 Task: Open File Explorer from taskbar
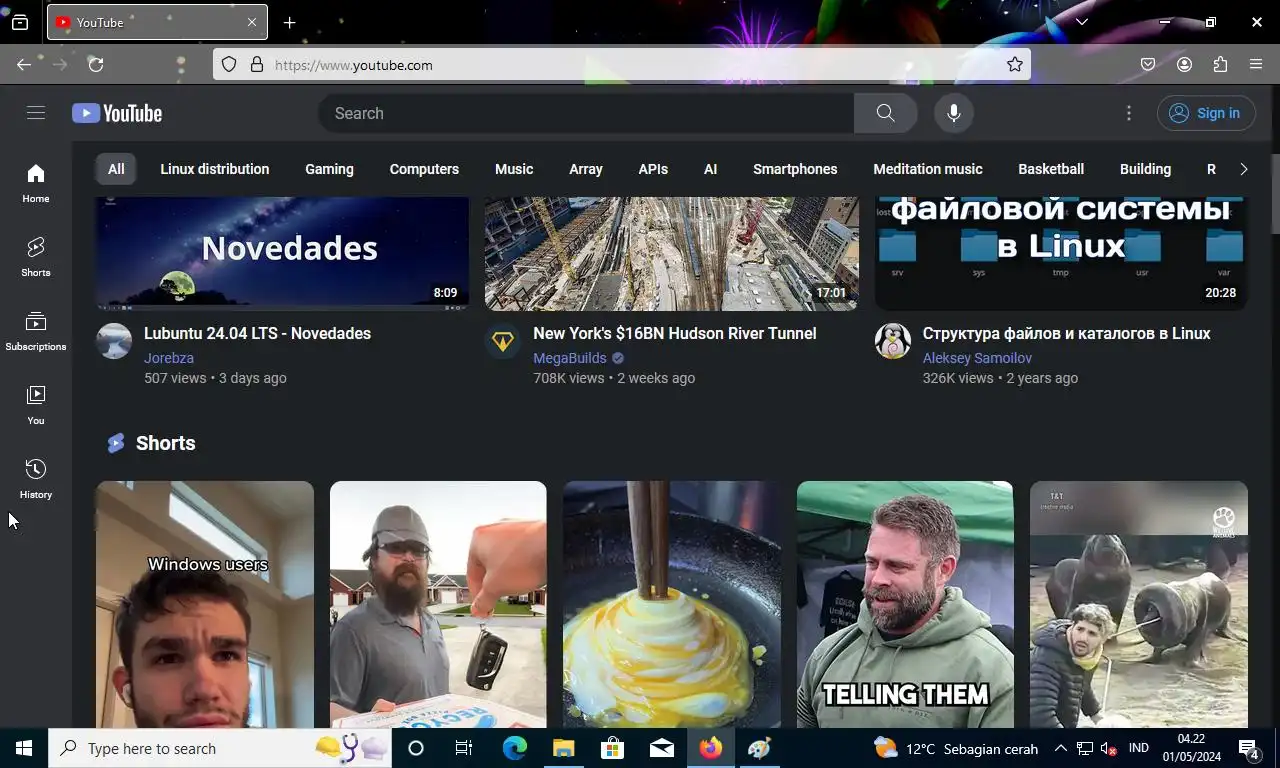point(564,748)
